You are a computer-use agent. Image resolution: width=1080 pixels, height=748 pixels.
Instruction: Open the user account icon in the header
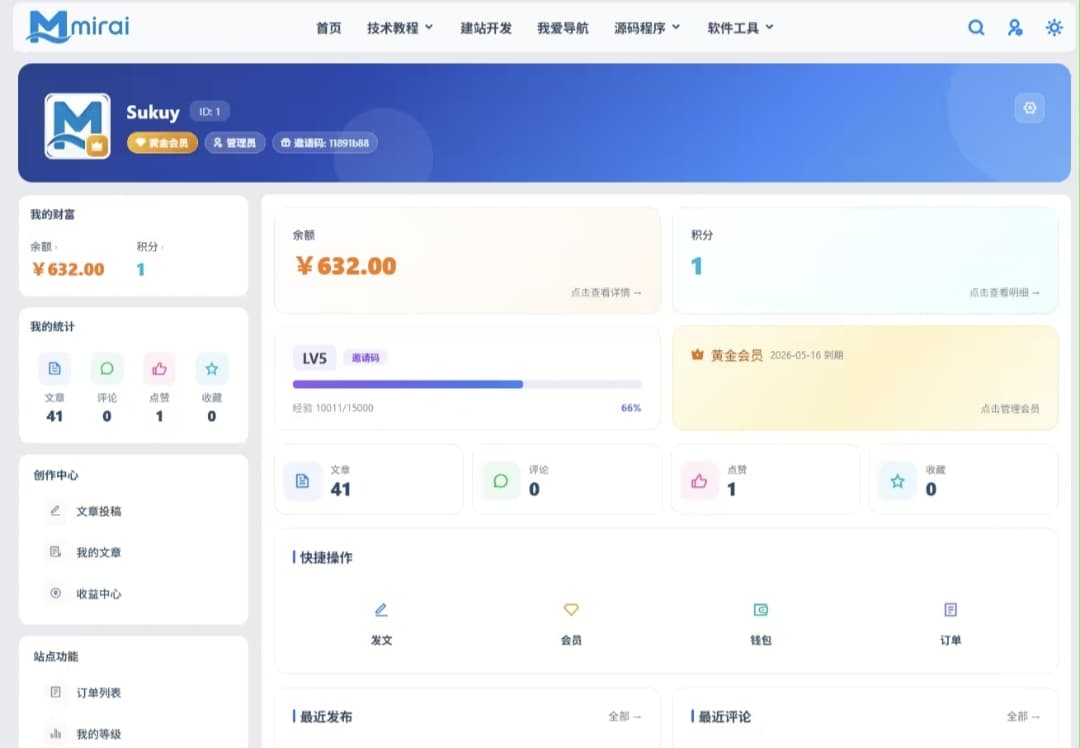pyautogui.click(x=1015, y=28)
